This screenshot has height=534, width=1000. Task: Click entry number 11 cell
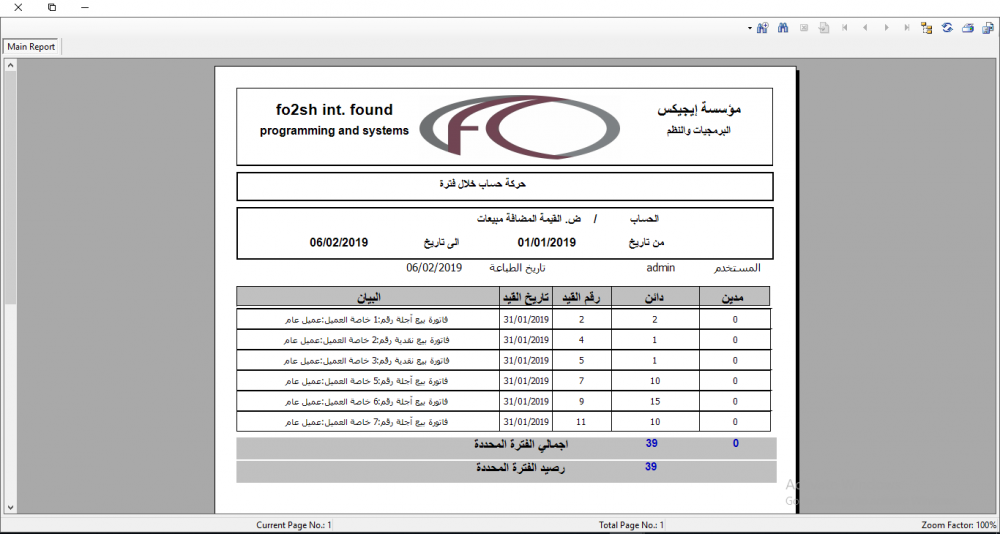581,422
